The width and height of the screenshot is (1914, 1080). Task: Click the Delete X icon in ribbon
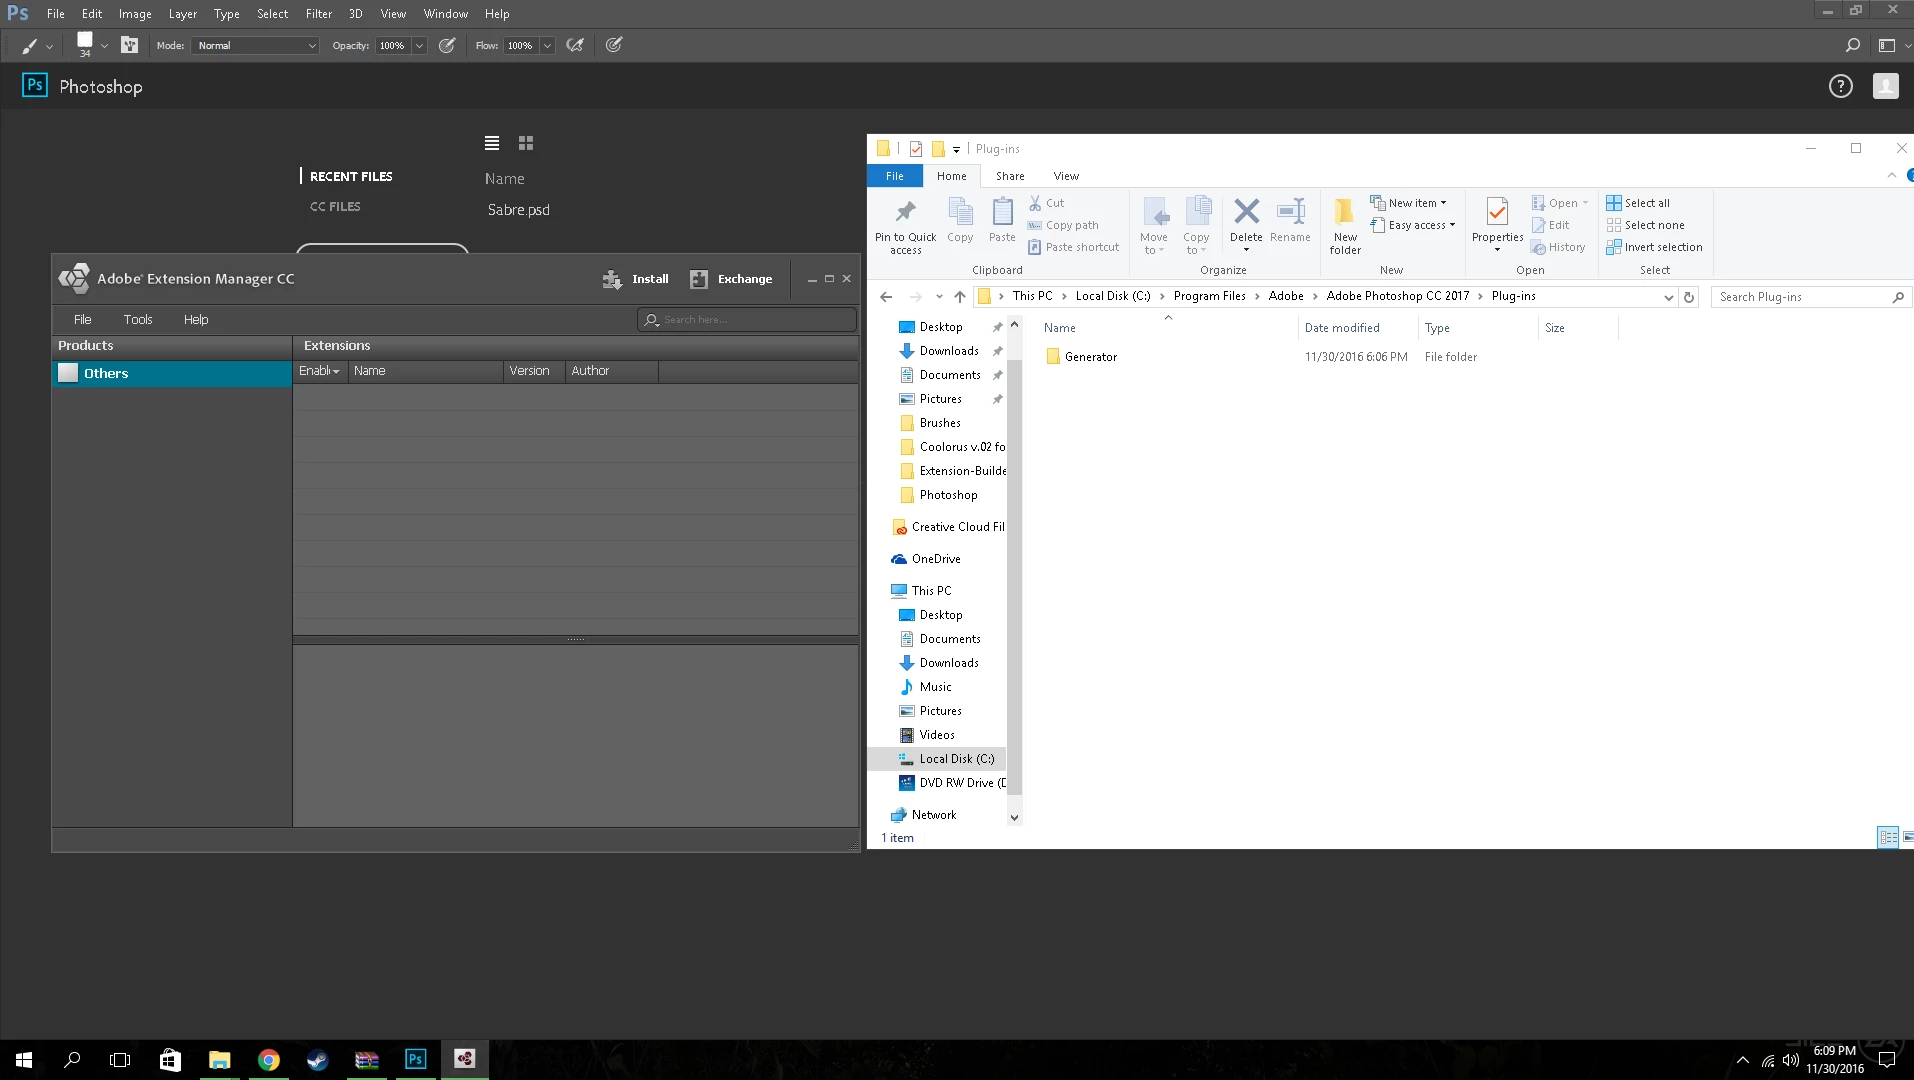(1246, 211)
